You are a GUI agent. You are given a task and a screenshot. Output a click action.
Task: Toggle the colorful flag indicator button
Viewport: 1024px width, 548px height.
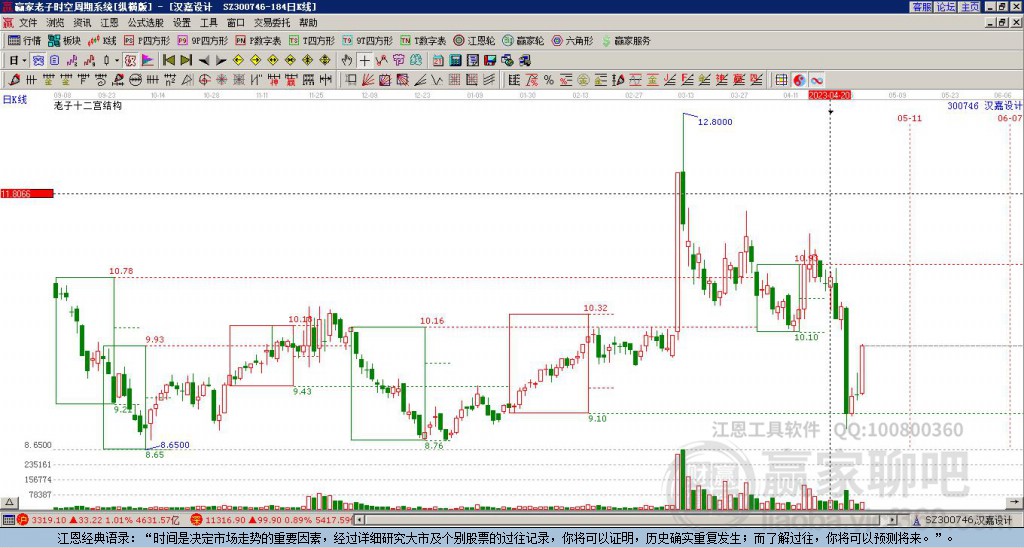point(148,60)
